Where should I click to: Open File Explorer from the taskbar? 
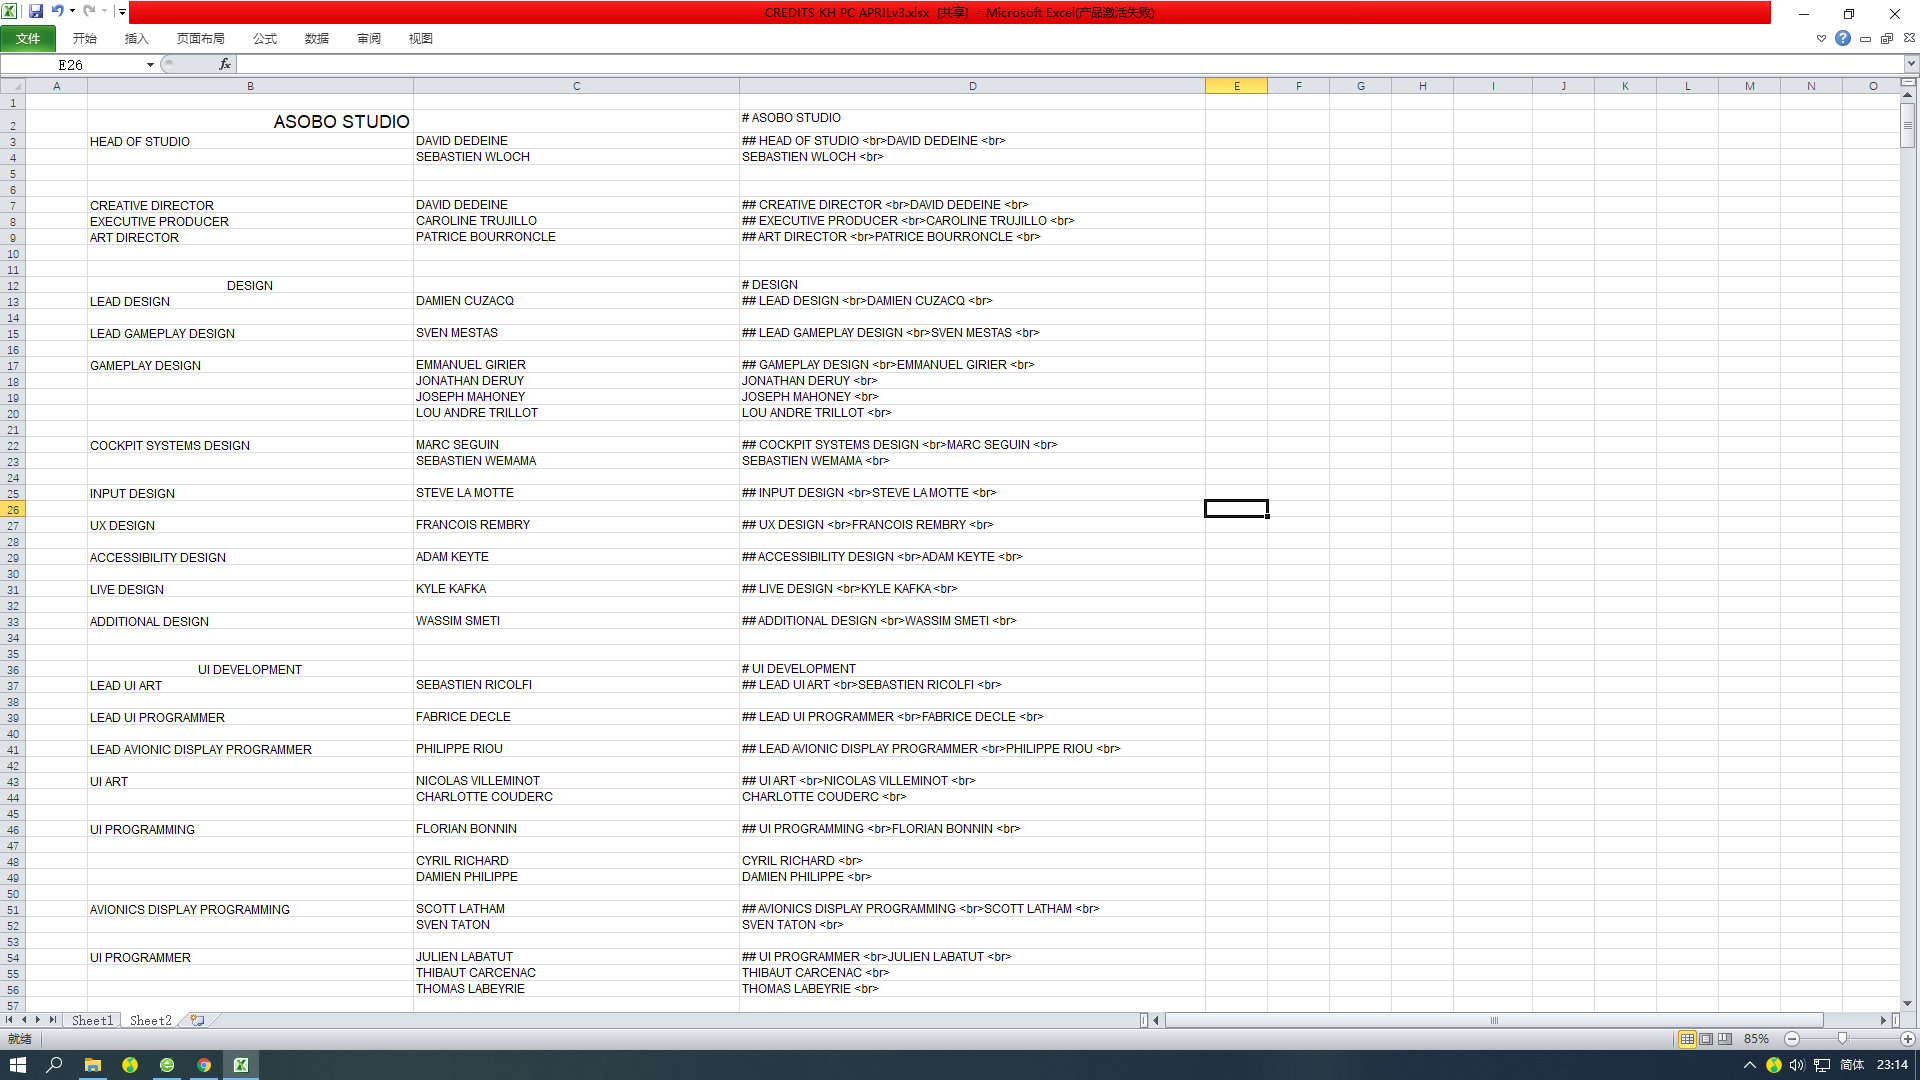(x=92, y=1065)
